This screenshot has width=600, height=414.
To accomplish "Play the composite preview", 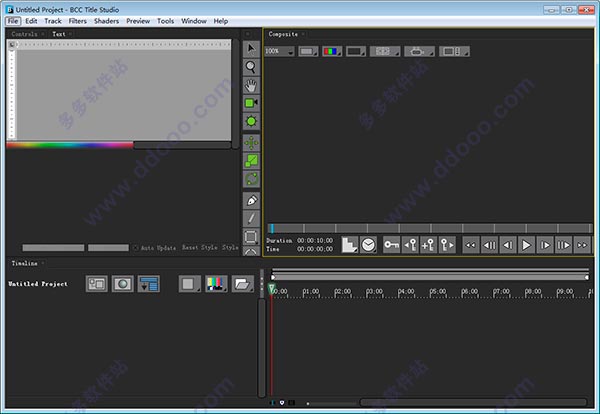I will point(526,245).
